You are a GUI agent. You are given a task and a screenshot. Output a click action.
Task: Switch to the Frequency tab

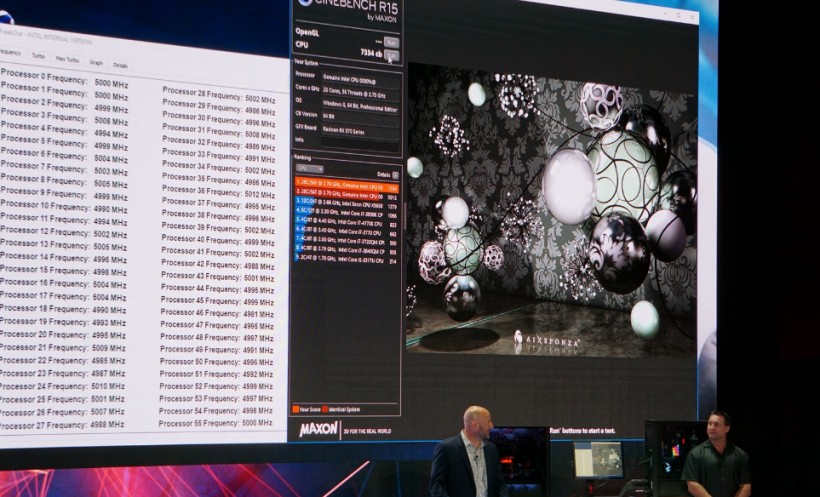[10, 52]
